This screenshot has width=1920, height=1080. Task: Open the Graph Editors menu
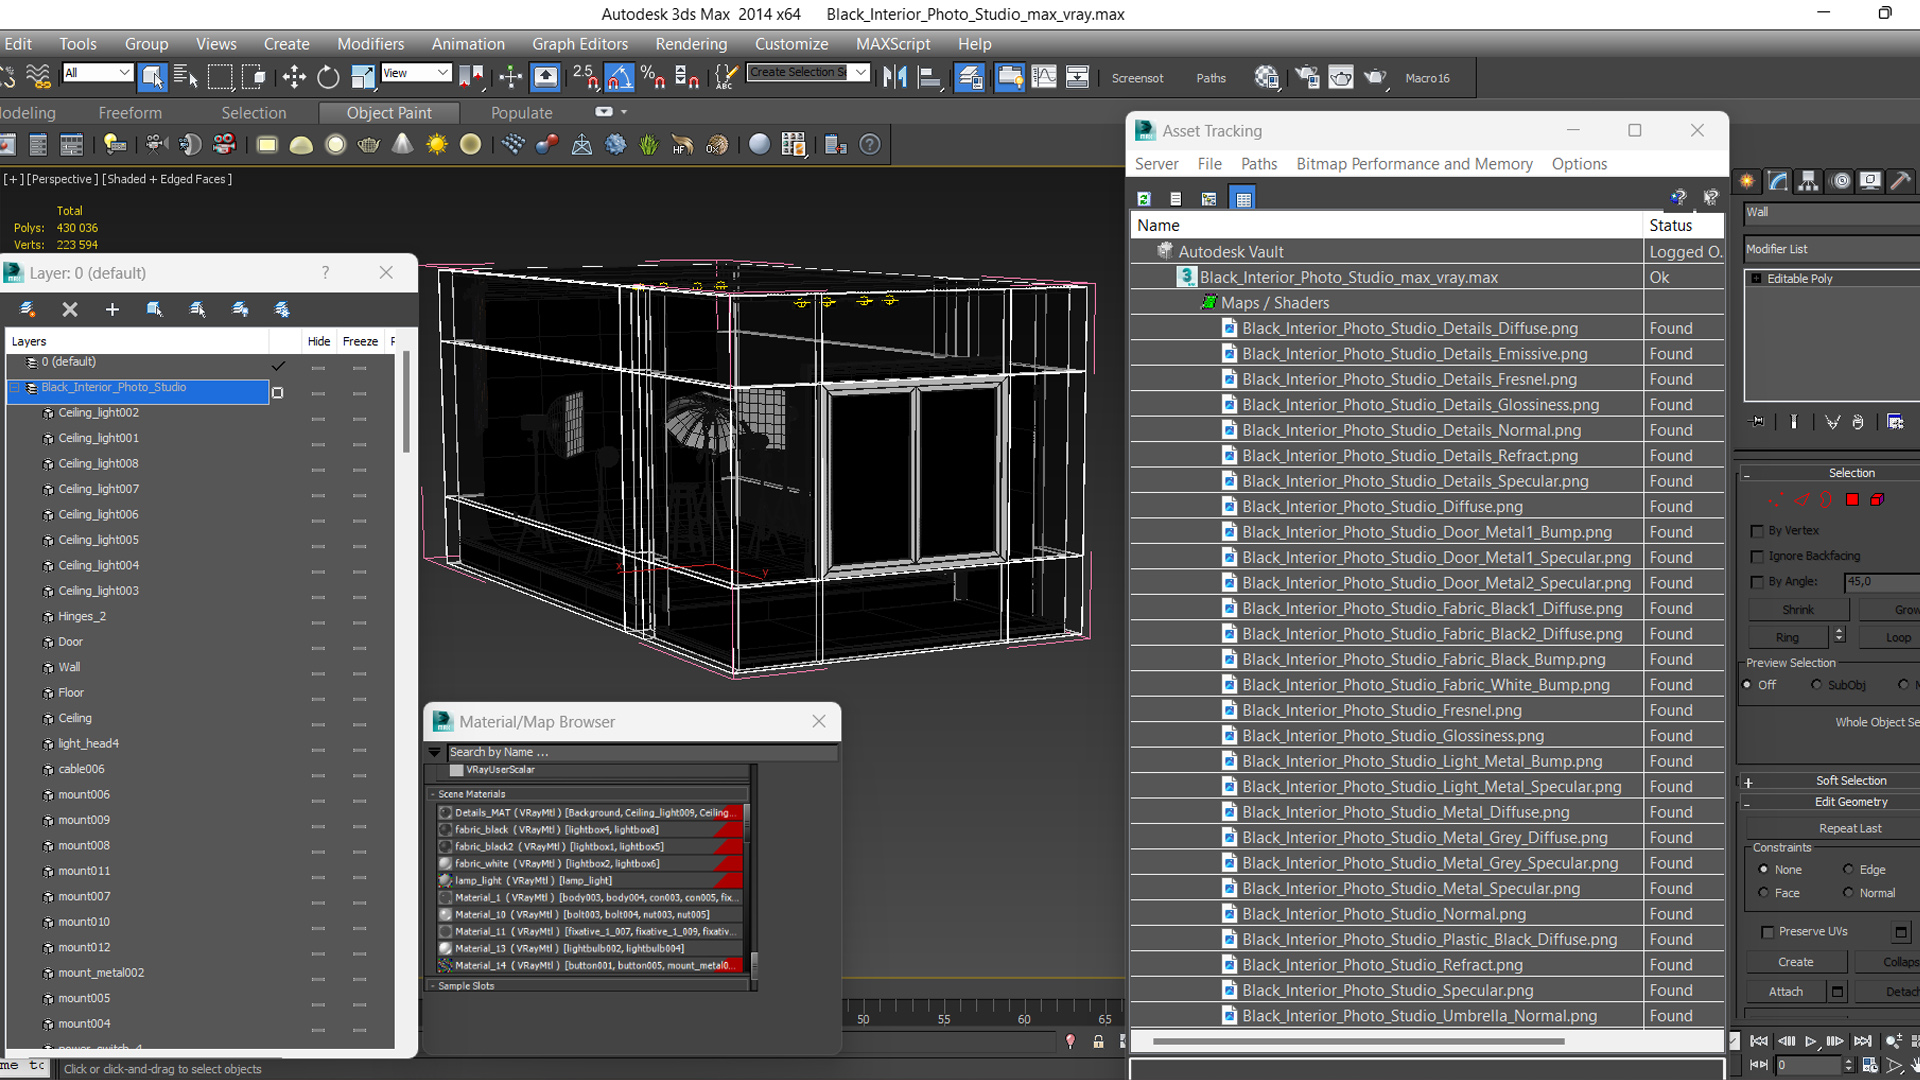click(x=580, y=44)
